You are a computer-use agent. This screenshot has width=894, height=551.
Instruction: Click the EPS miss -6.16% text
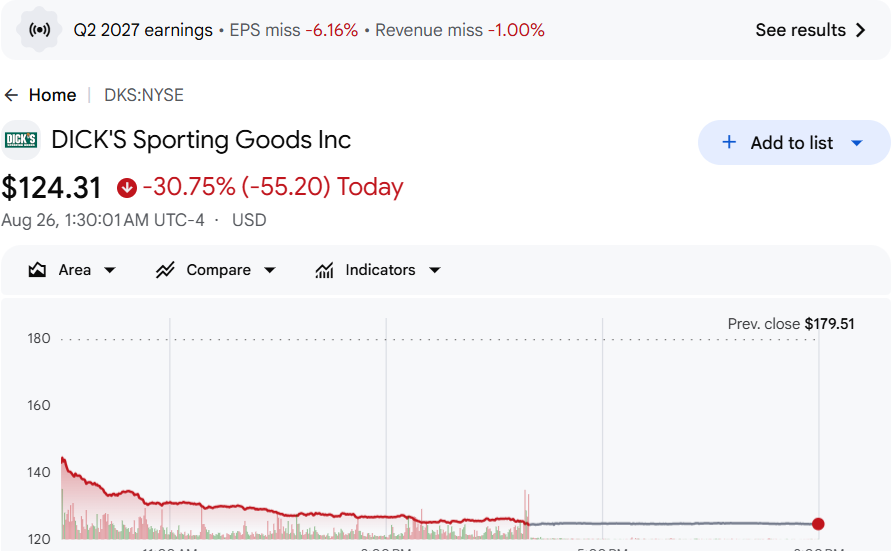coord(294,30)
